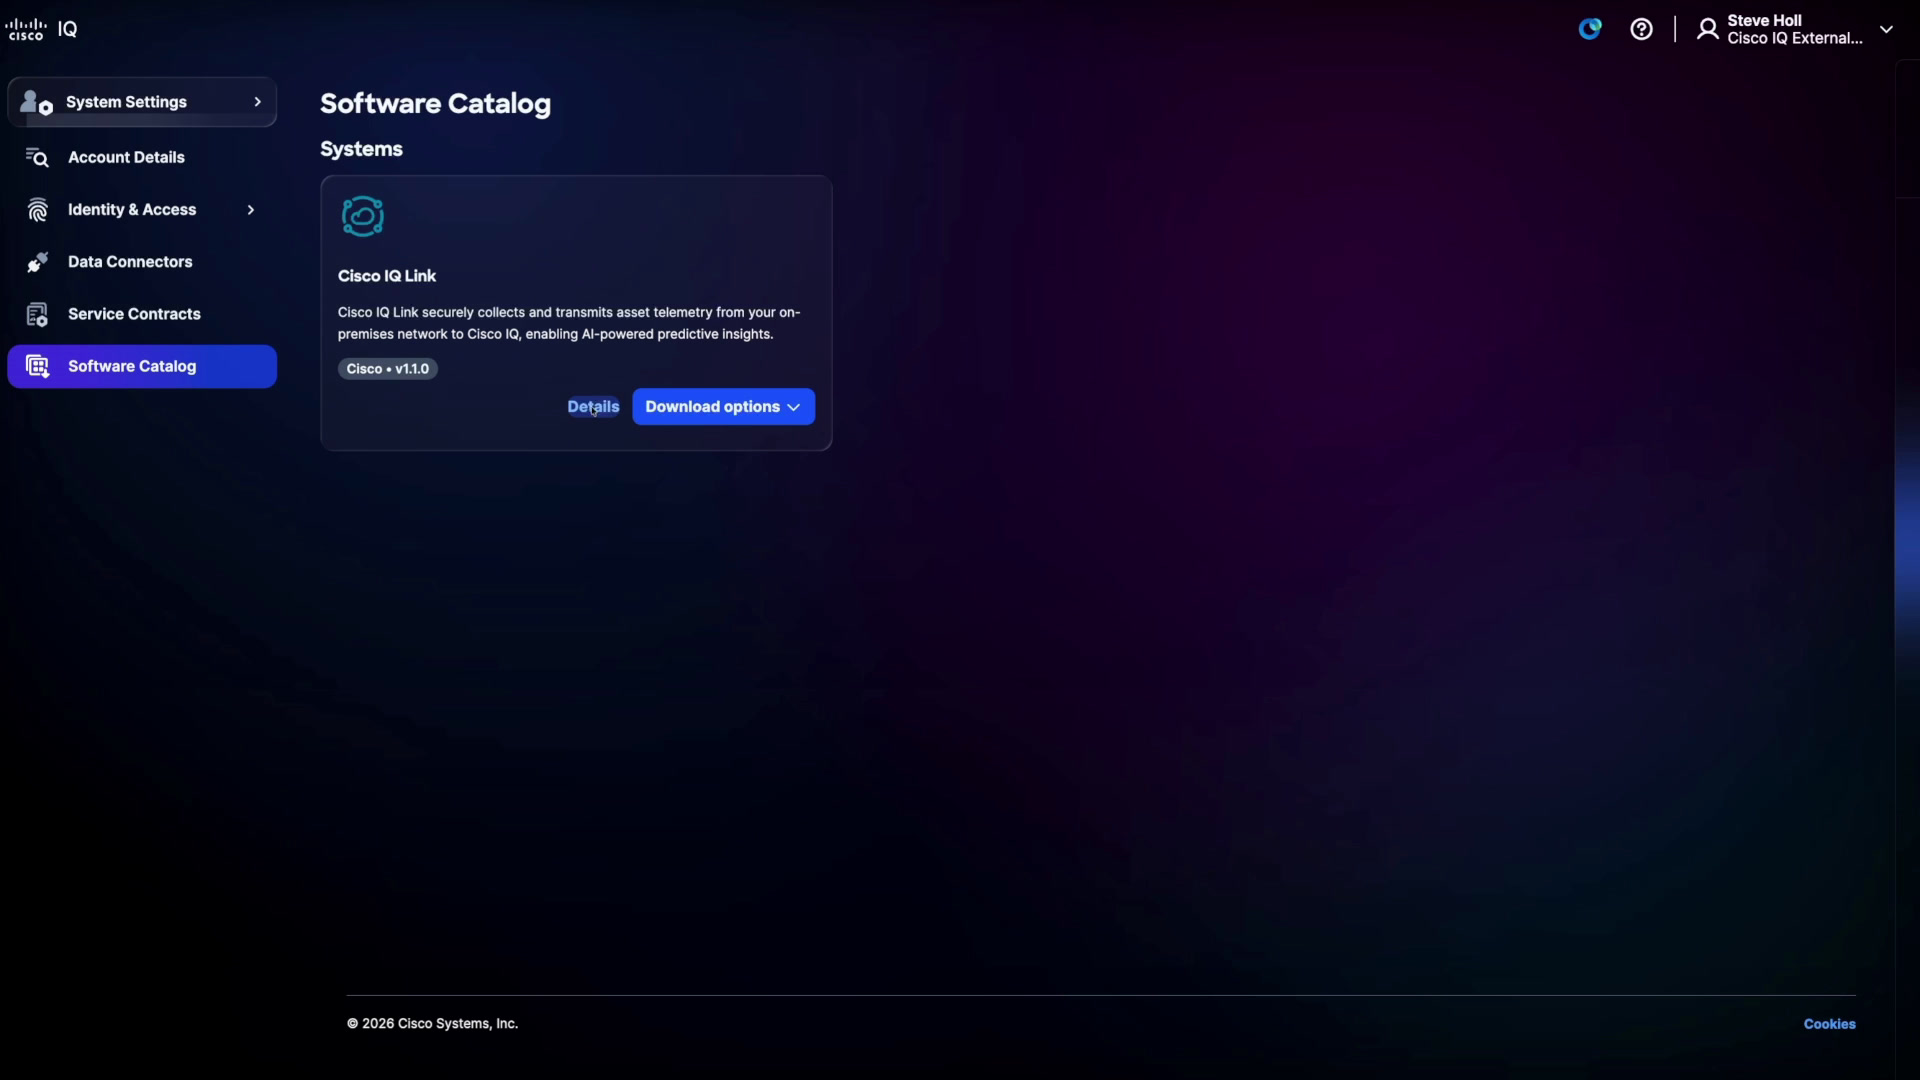Open the AI assistant icon in header
Image resolution: width=1920 pixels, height=1080 pixels.
1590,29
